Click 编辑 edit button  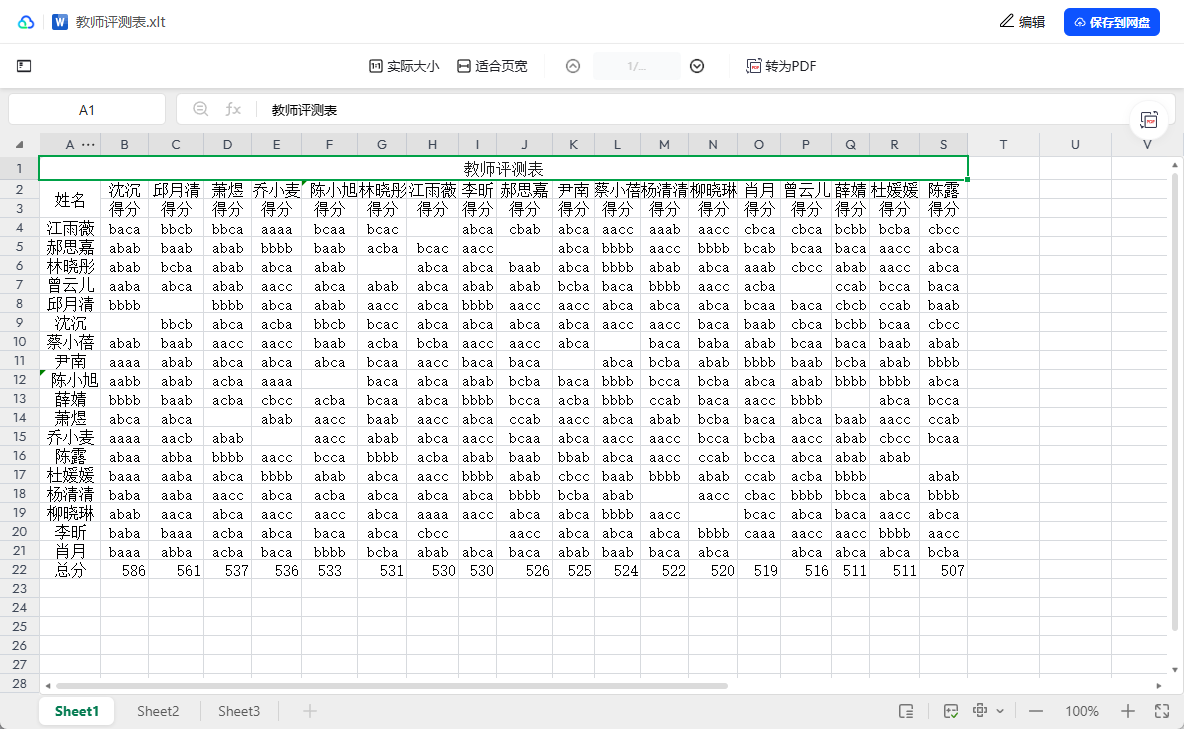(x=1022, y=22)
